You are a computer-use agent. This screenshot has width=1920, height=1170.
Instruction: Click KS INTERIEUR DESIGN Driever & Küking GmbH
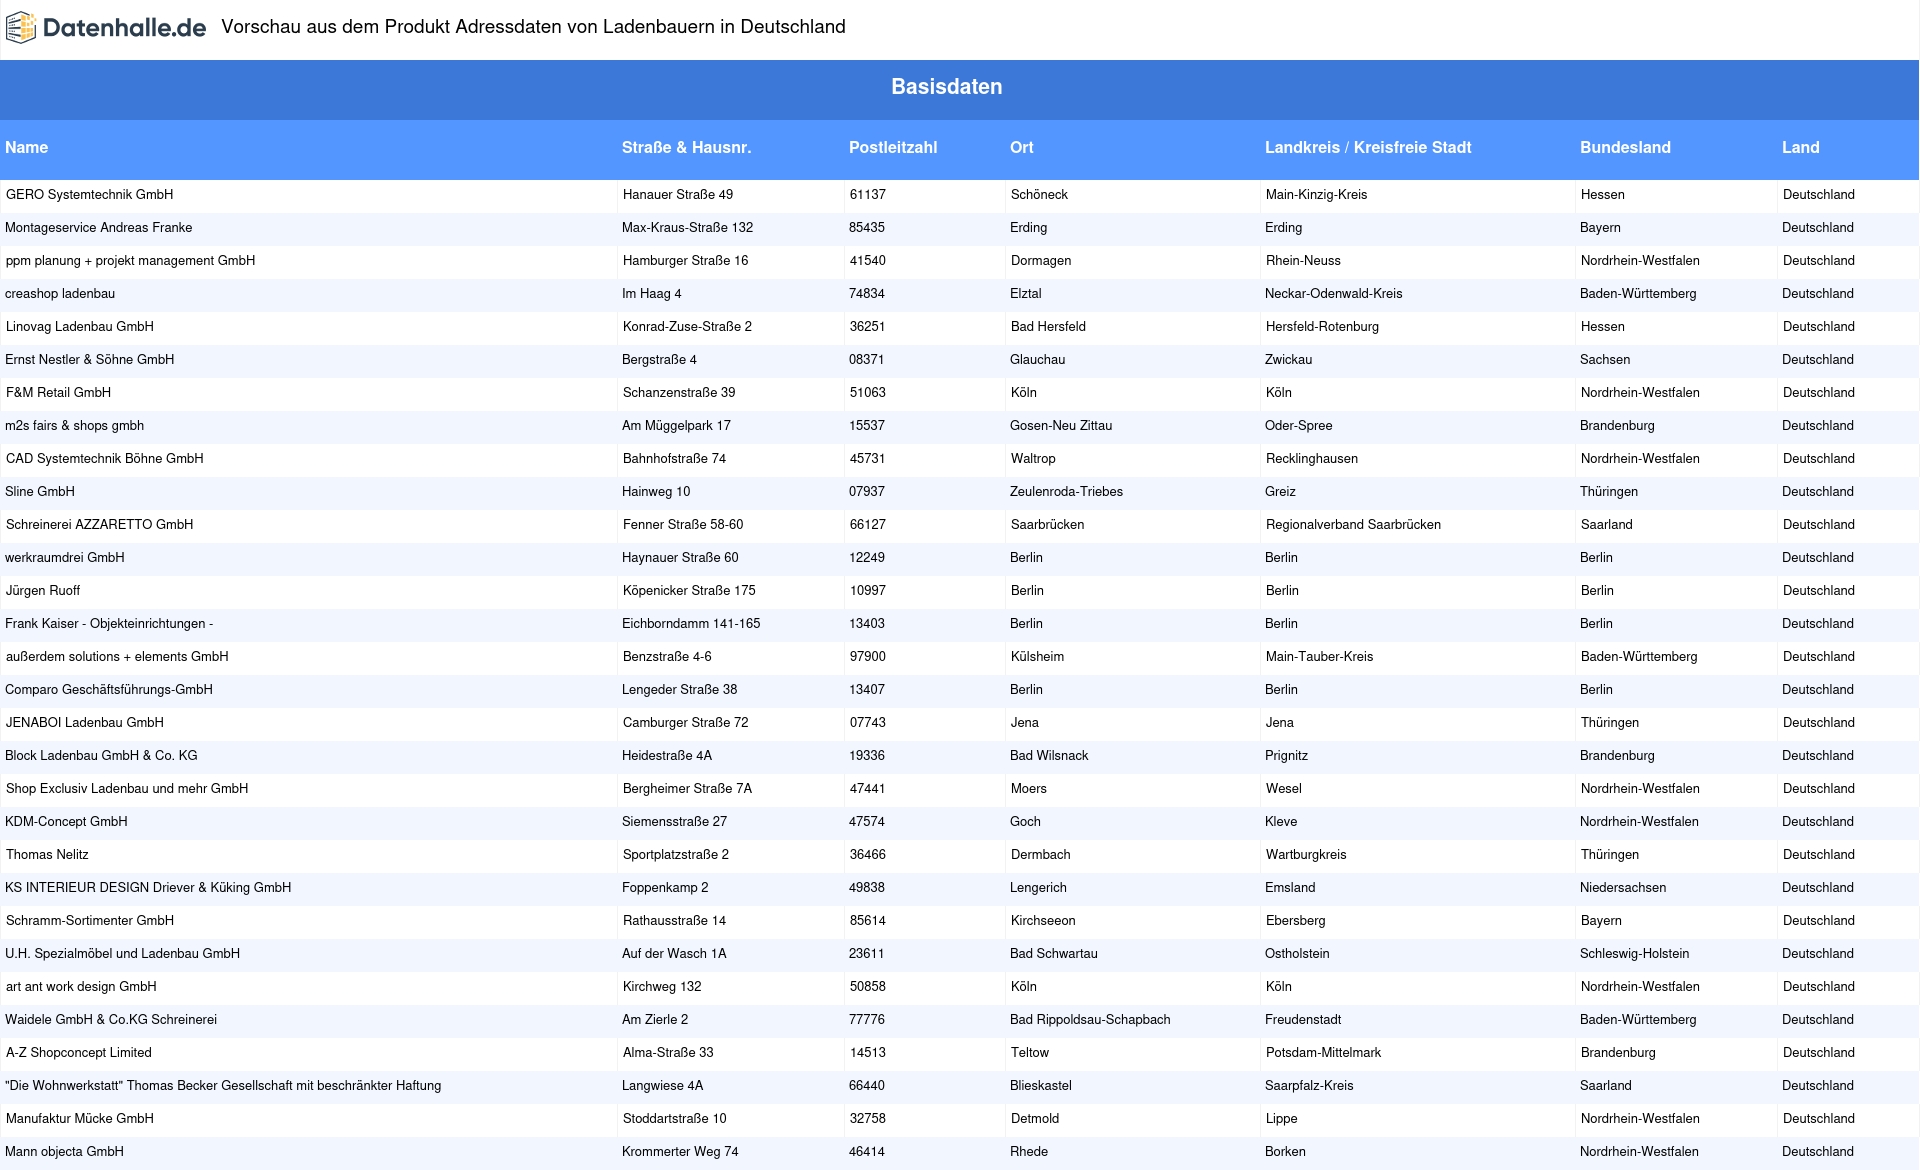point(148,887)
